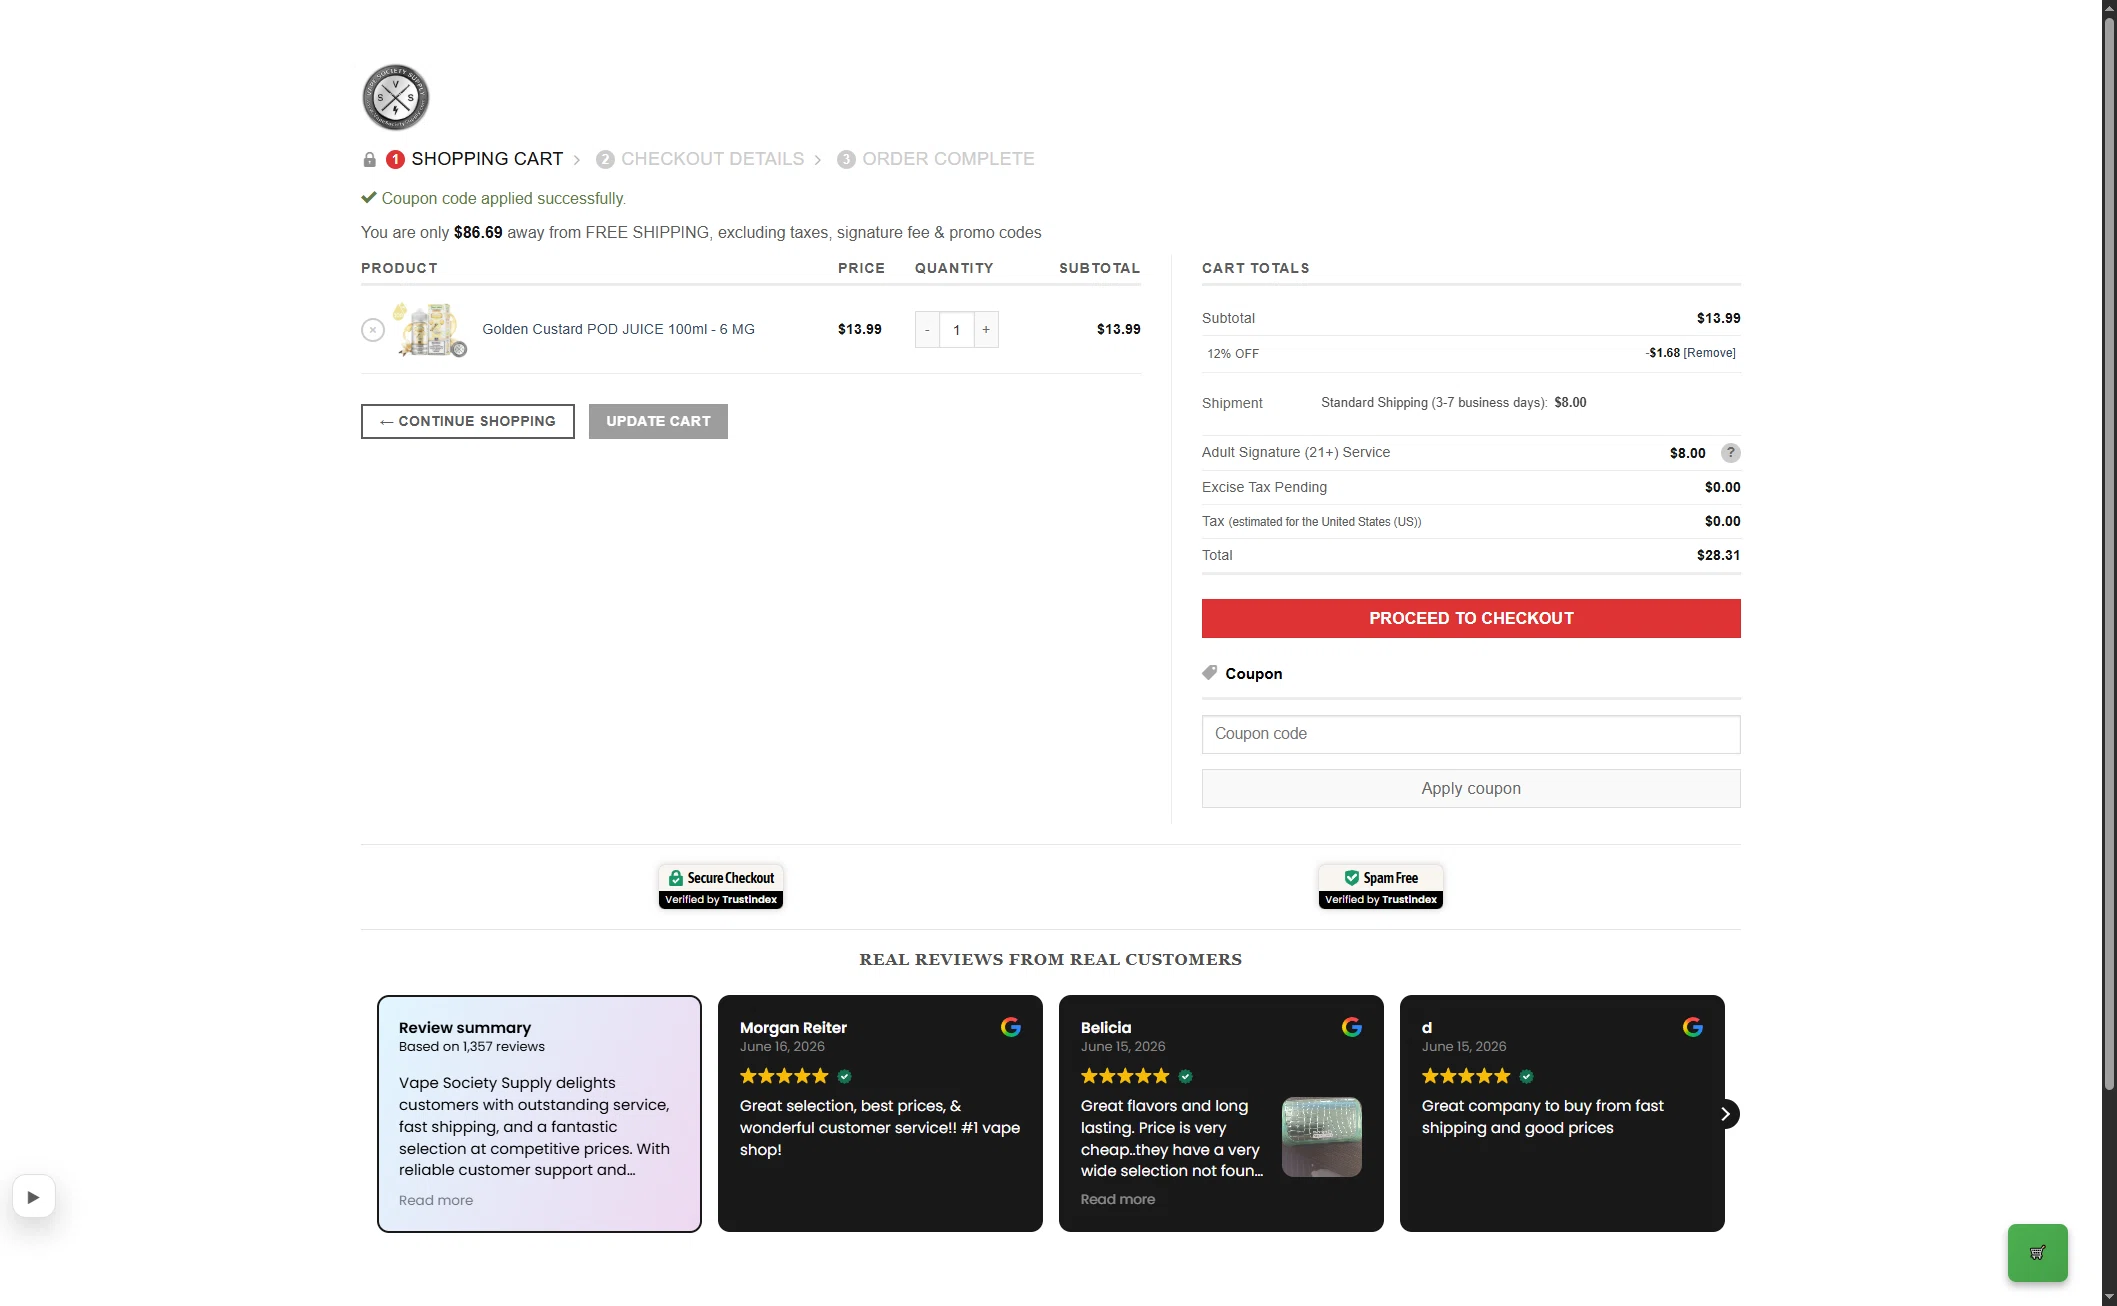
Task: Open Adult Signature service help icon
Action: tap(1731, 453)
